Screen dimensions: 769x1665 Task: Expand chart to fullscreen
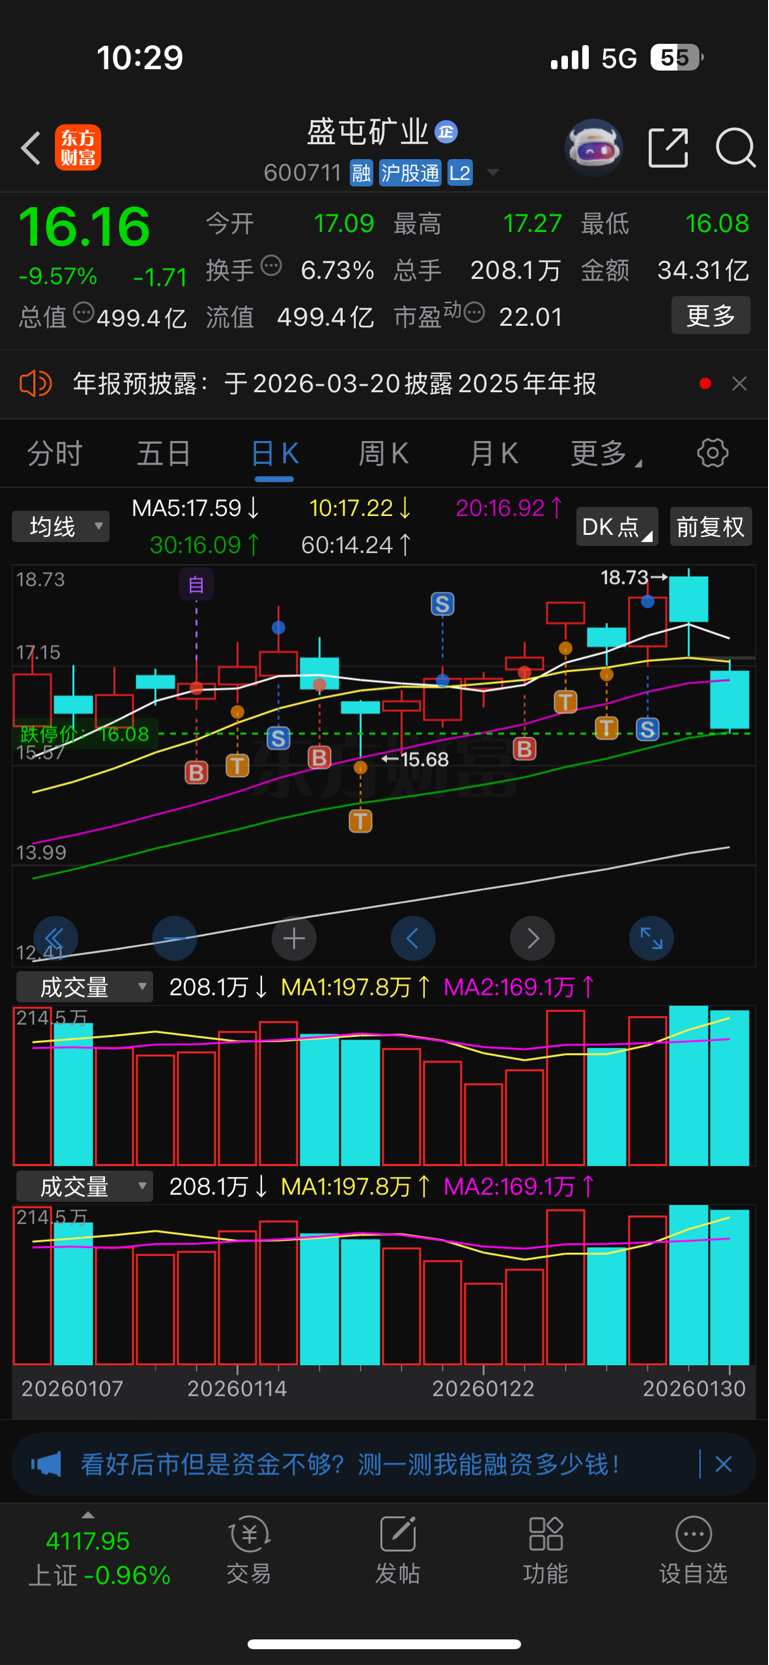click(652, 938)
